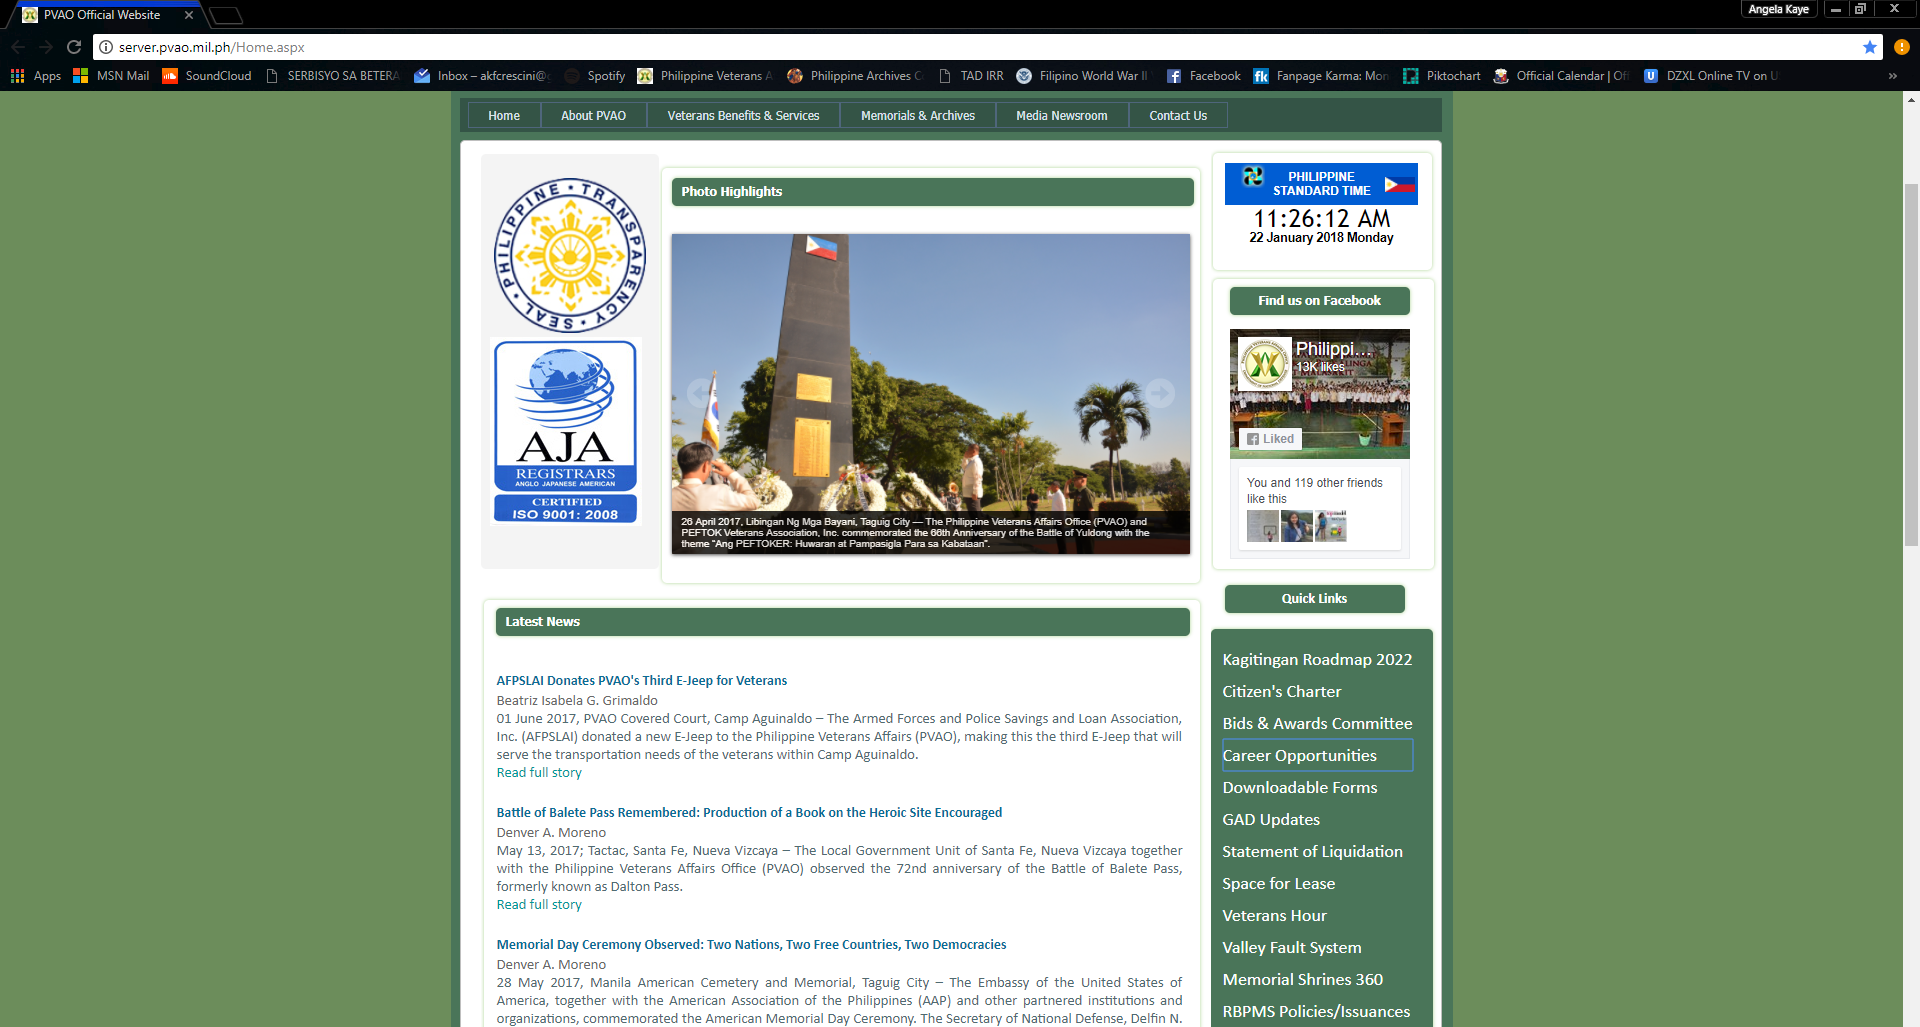Open Filipino World War II bookmark
The height and width of the screenshot is (1027, 1920).
click(x=1082, y=76)
